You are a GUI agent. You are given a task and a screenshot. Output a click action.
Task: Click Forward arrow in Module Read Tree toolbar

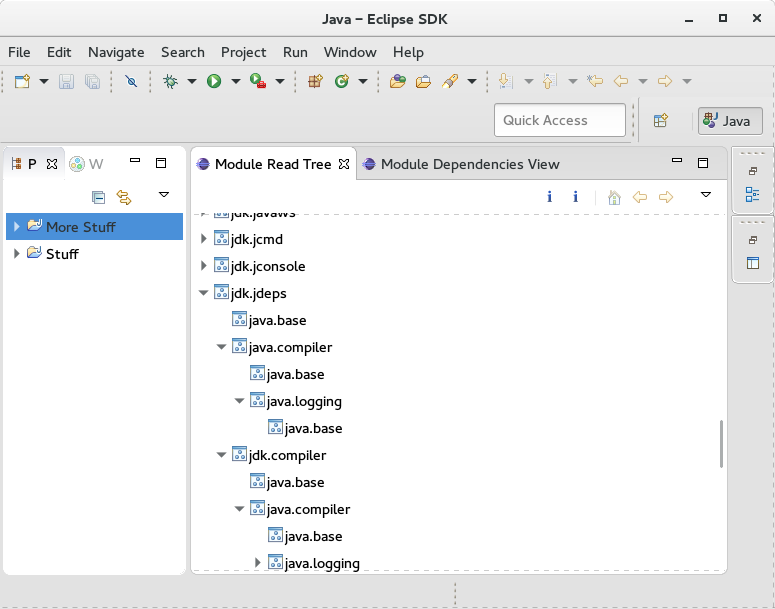(666, 197)
